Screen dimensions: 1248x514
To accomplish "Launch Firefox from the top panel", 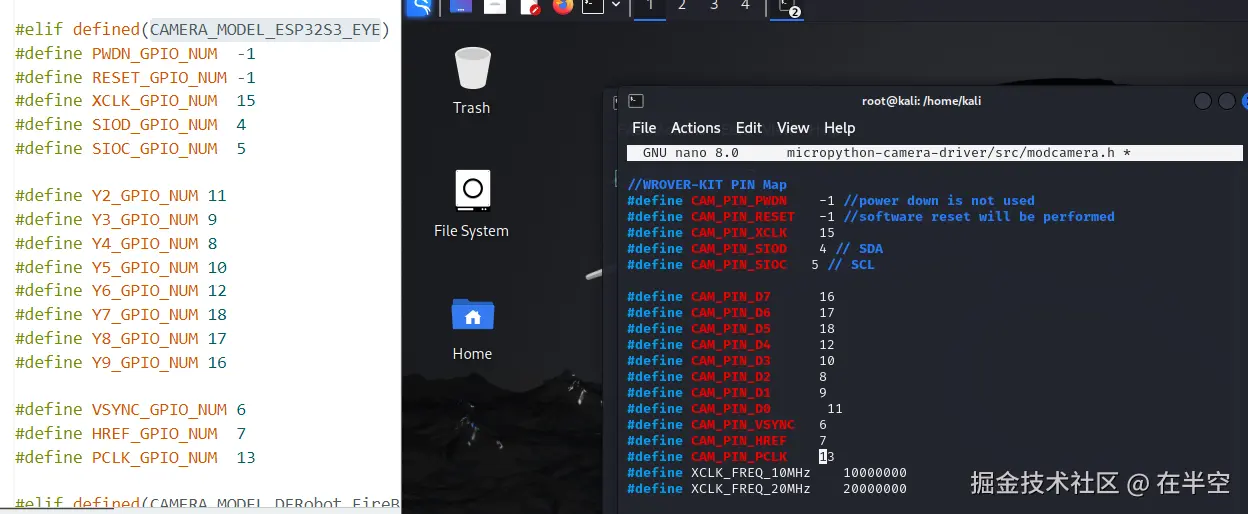I will [x=563, y=6].
